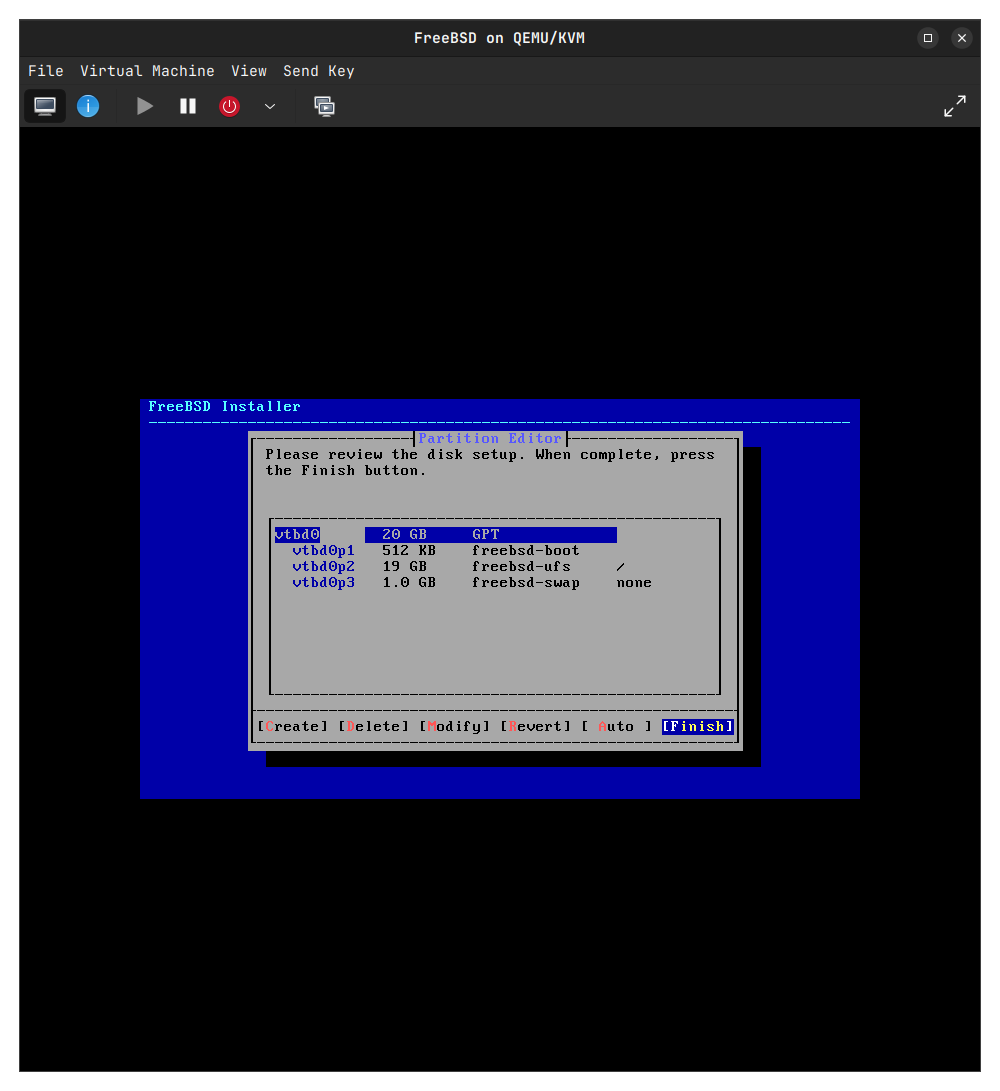The width and height of the screenshot is (1000, 1091).
Task: Click the Modify partition button
Action: point(455,727)
